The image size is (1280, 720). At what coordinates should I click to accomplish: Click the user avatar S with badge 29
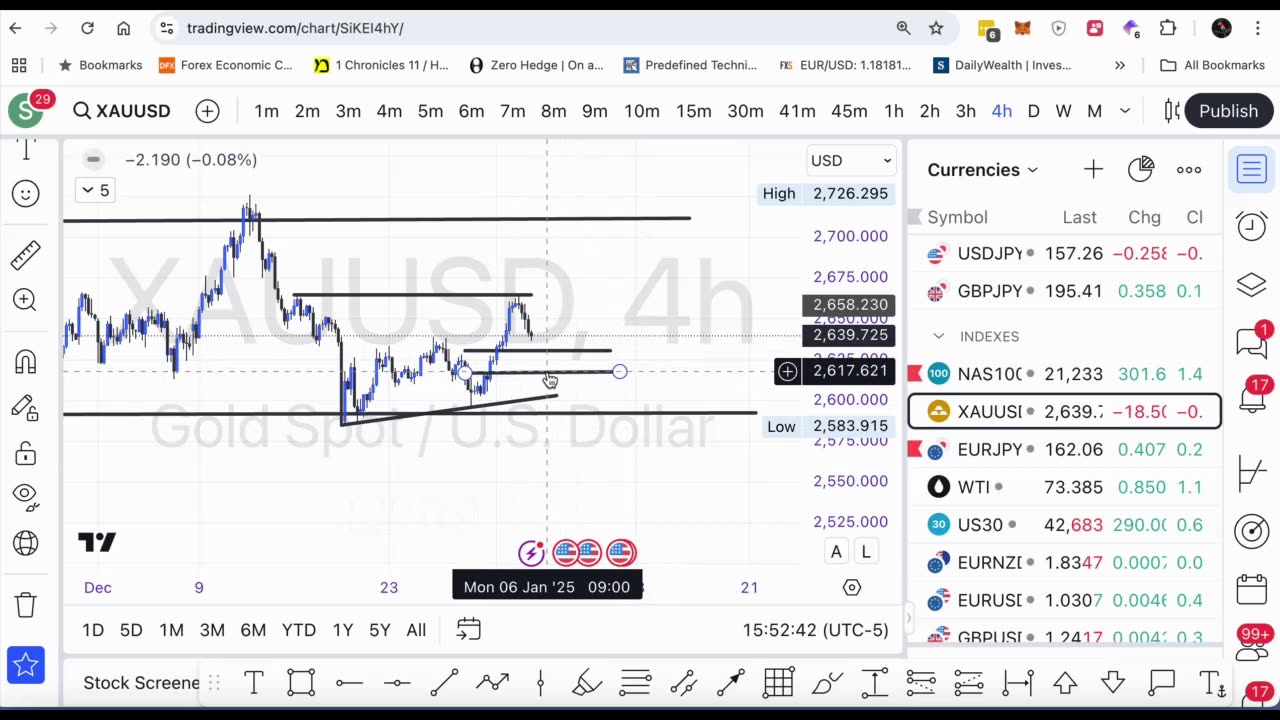[x=28, y=109]
